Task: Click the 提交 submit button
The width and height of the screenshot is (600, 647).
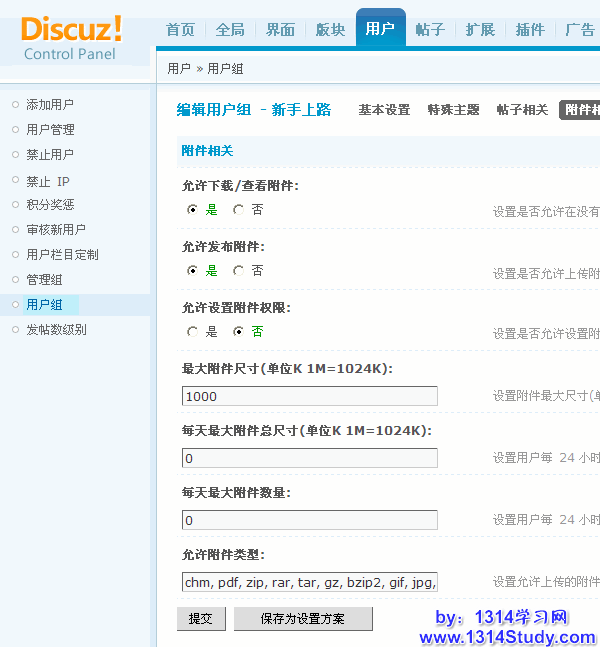Action: coord(201,619)
